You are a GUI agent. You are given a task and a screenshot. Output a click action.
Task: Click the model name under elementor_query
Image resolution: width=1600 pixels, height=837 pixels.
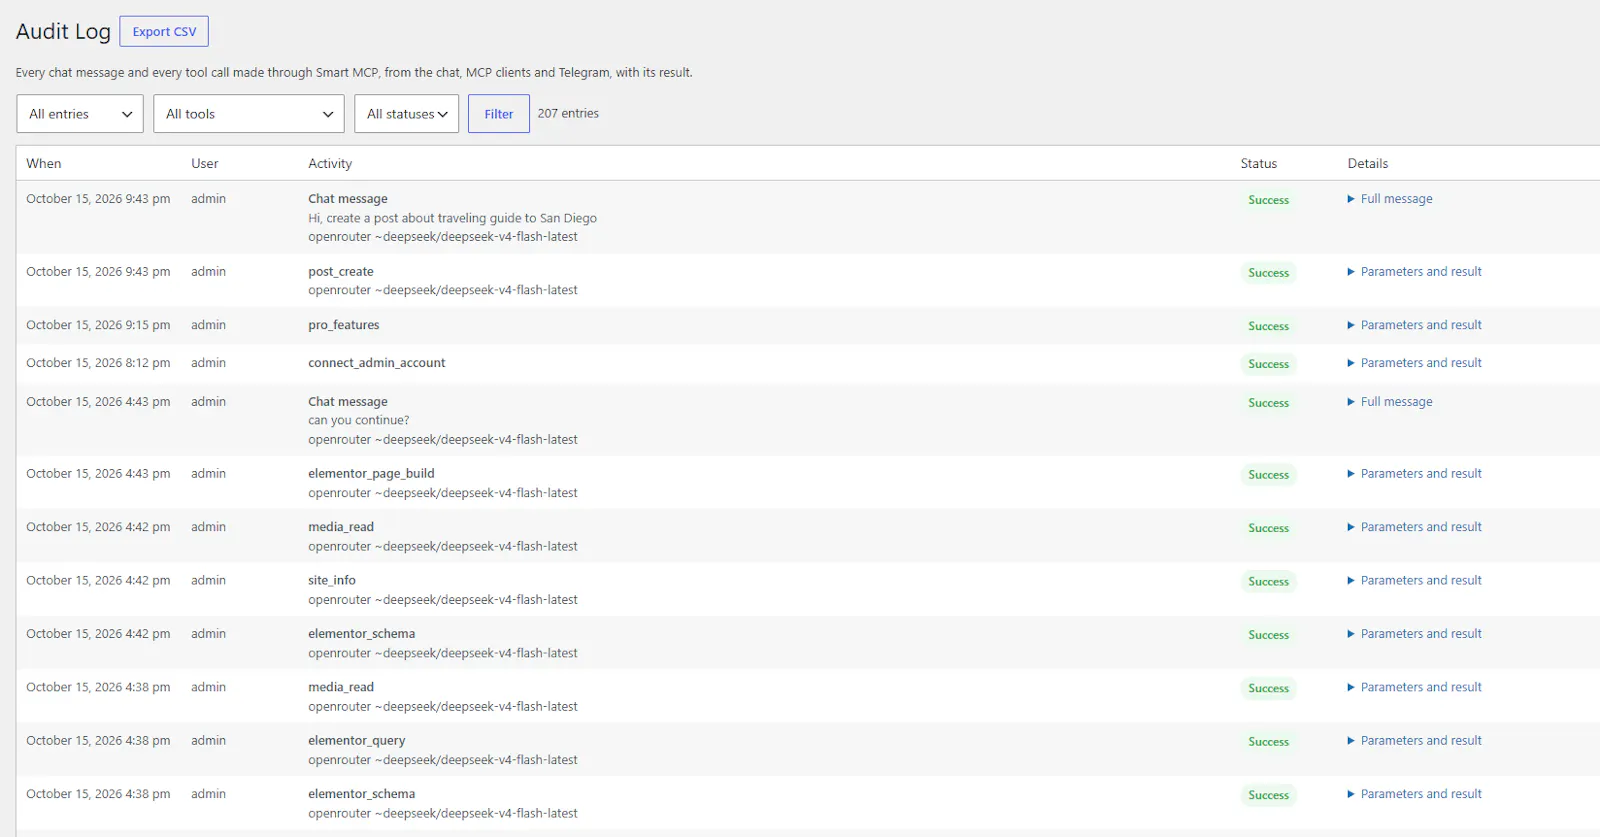tap(443, 760)
